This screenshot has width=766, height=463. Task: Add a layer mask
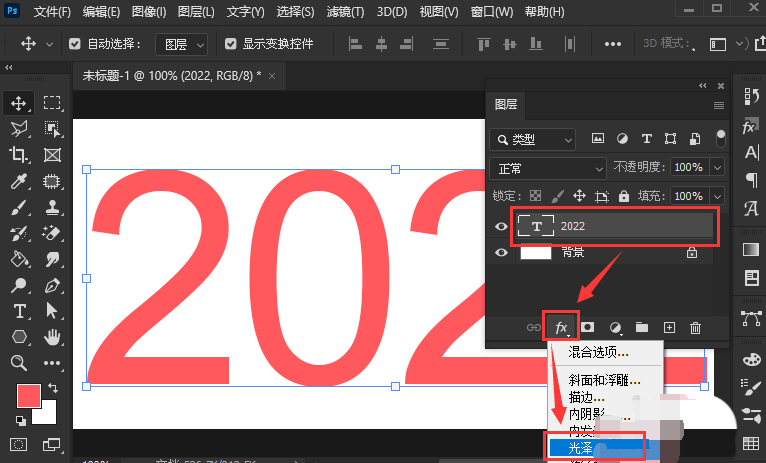pos(588,327)
